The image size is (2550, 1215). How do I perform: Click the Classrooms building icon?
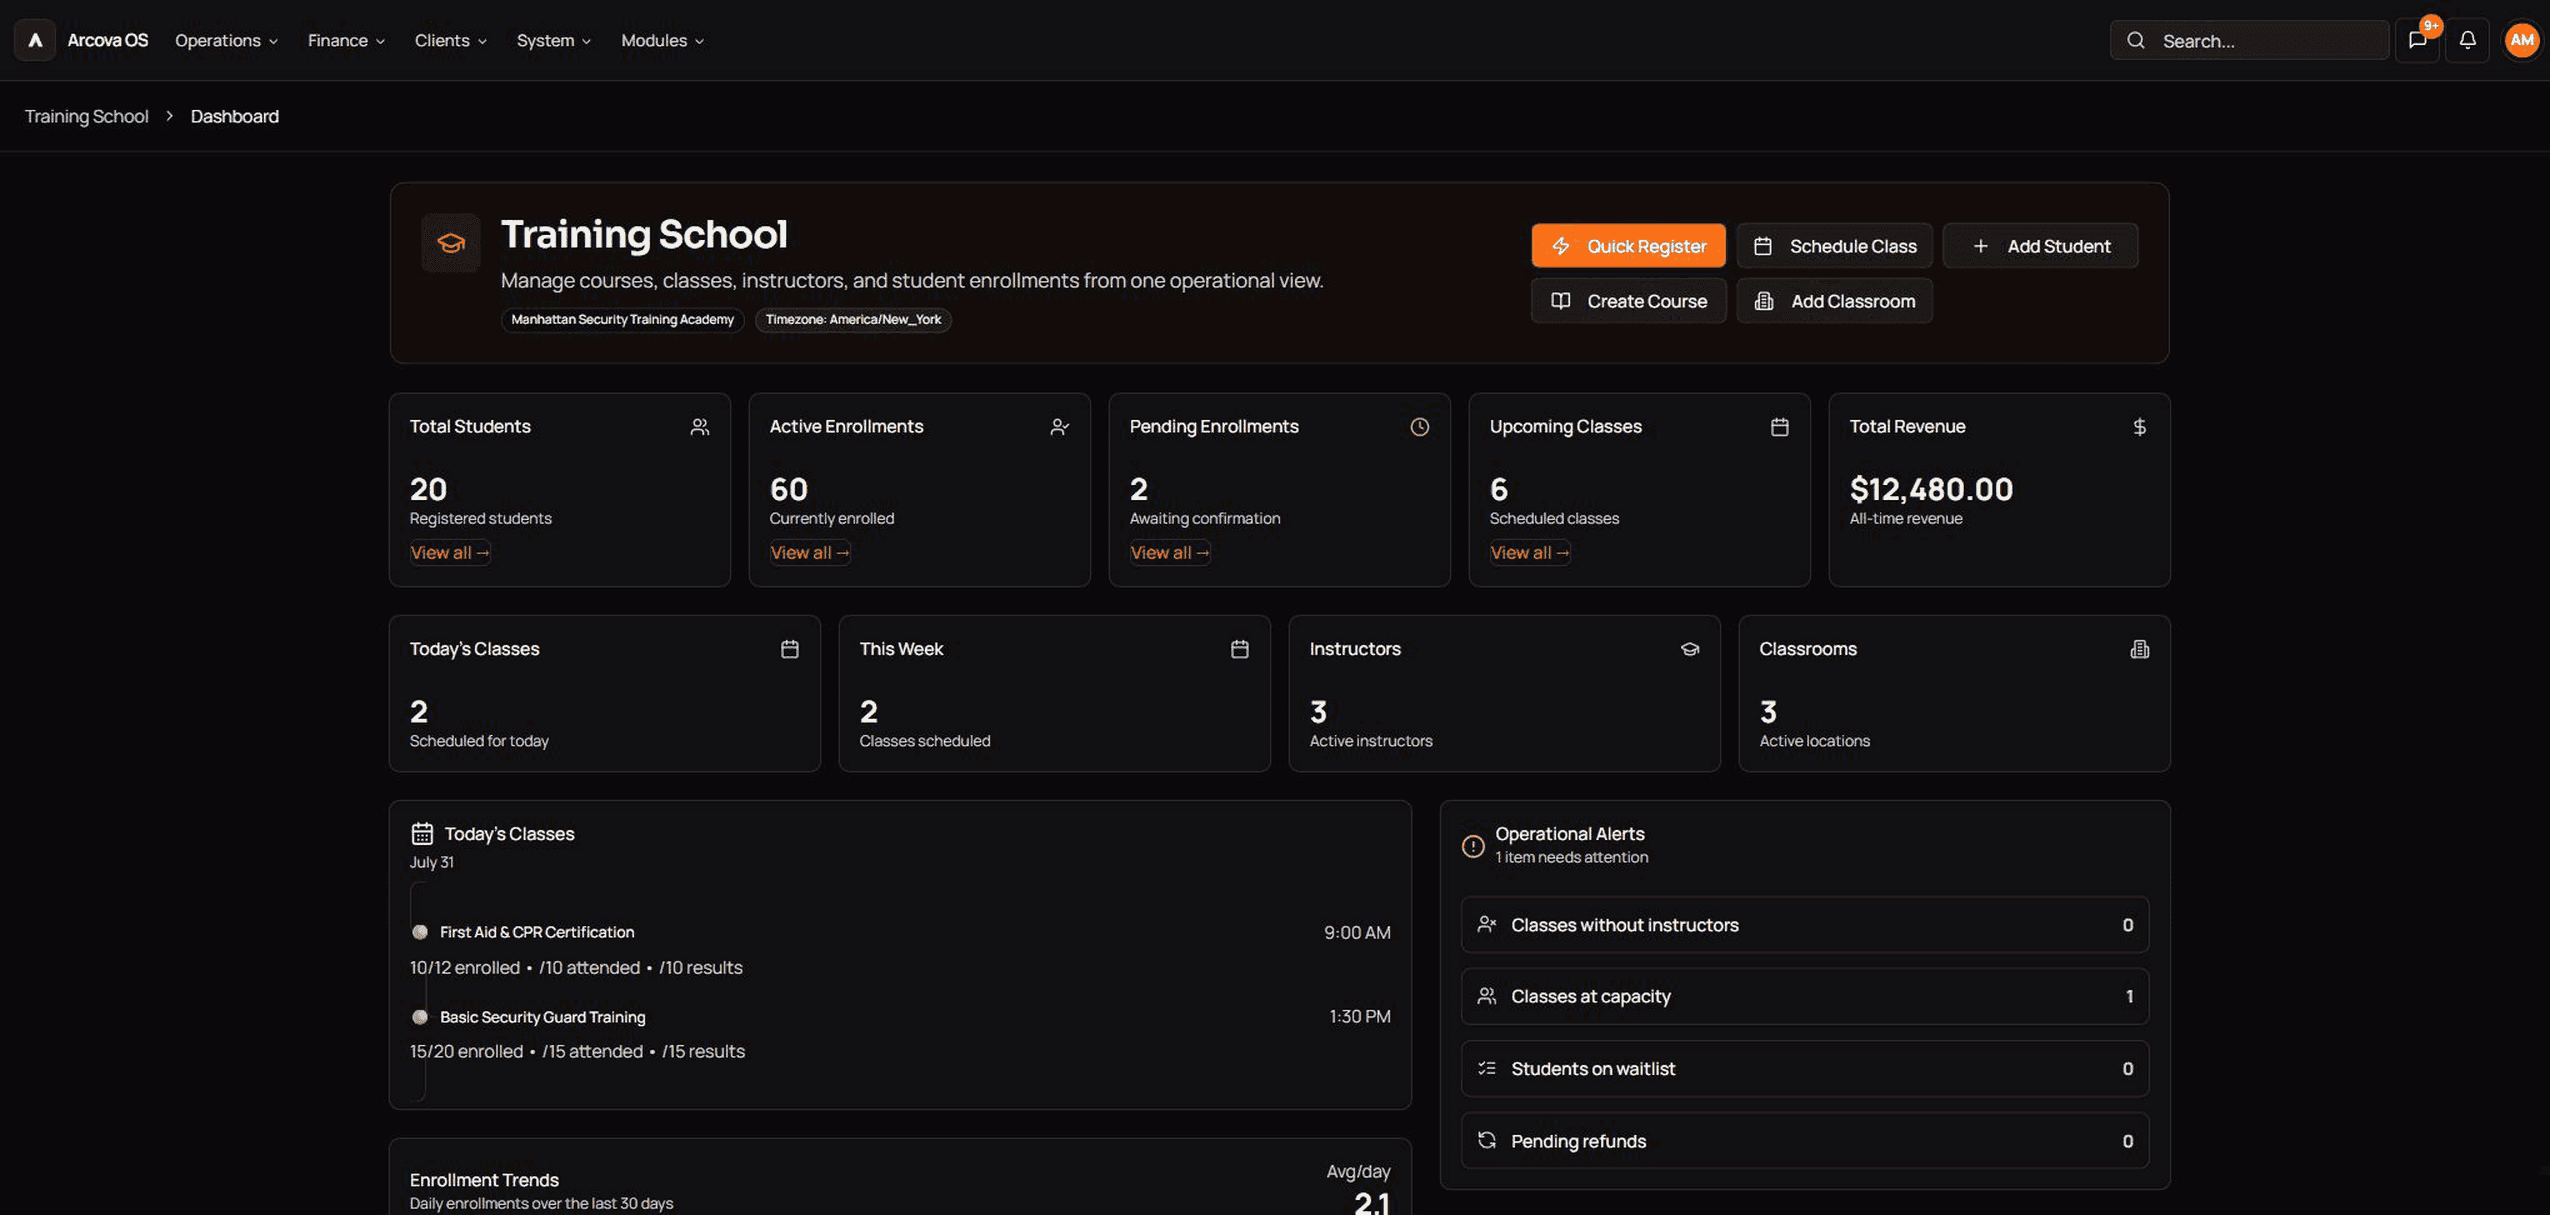[x=2139, y=649]
